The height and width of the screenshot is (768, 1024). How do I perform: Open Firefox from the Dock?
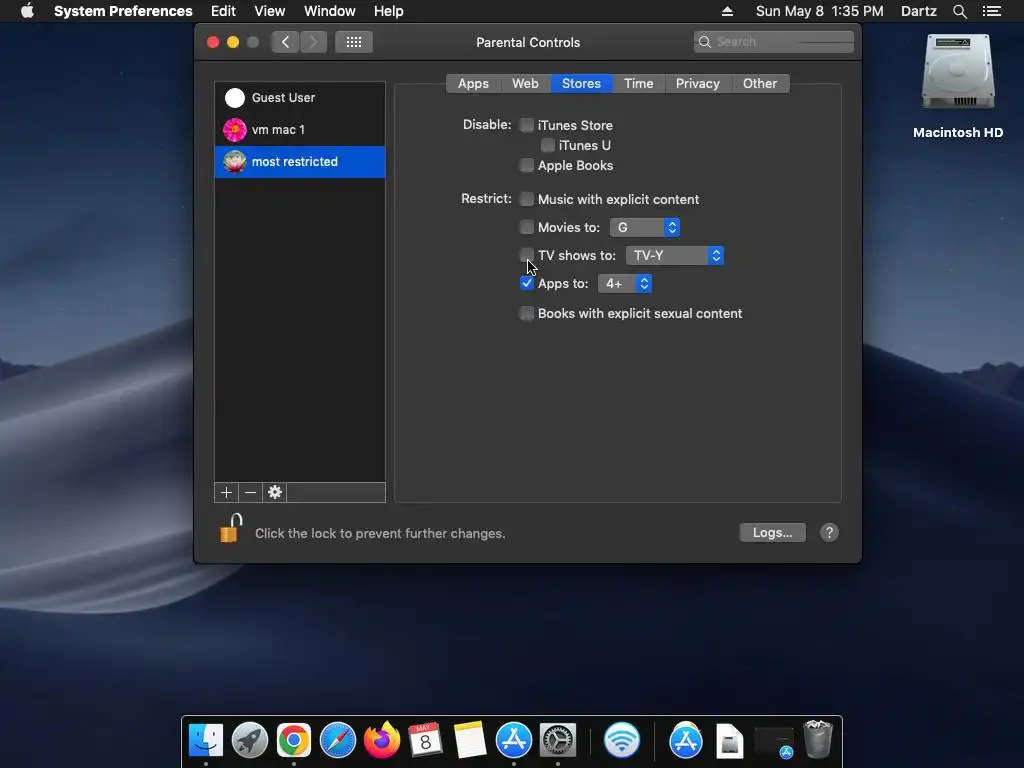point(382,740)
